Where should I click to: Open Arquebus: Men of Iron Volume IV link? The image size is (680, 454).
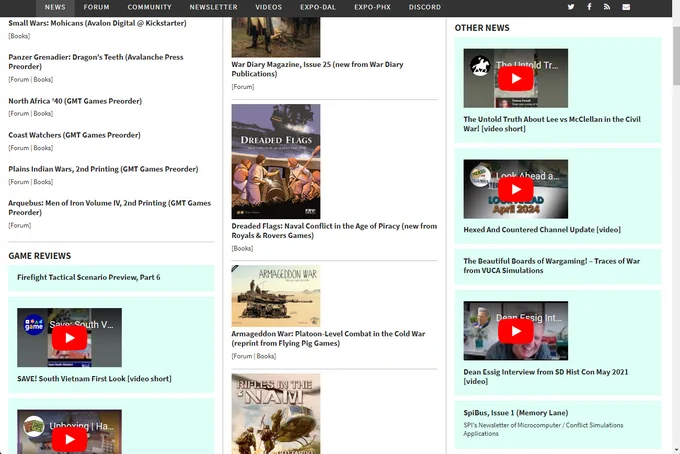click(x=109, y=208)
